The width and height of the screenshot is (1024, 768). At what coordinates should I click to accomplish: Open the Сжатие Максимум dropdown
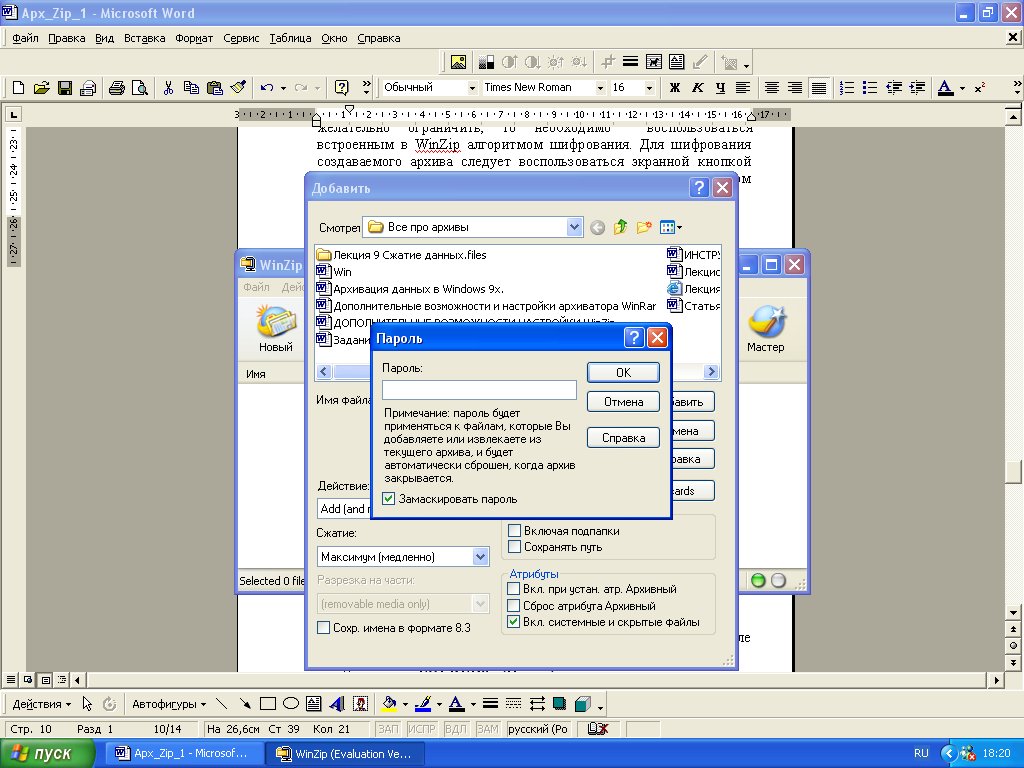pyautogui.click(x=481, y=557)
